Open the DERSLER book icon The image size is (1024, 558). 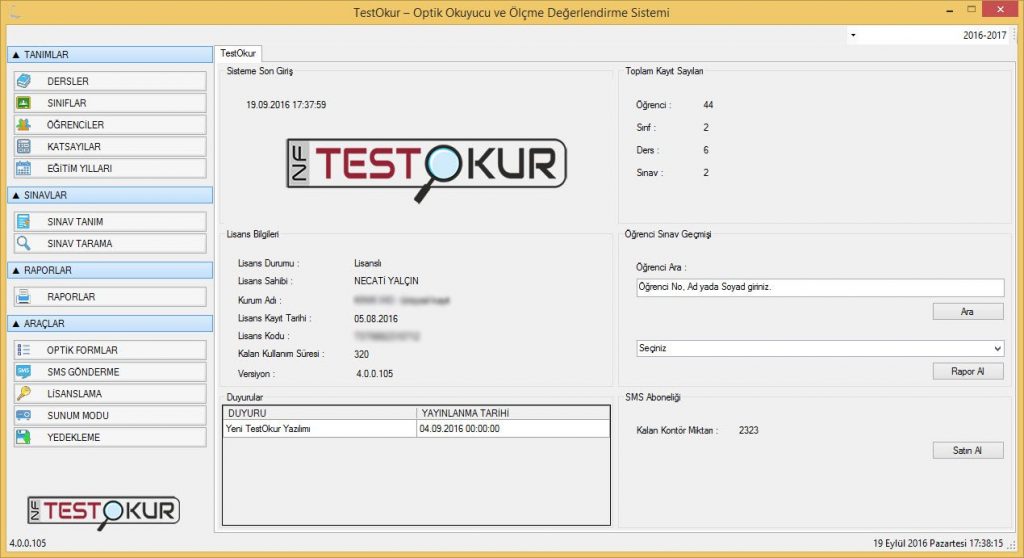(x=24, y=81)
